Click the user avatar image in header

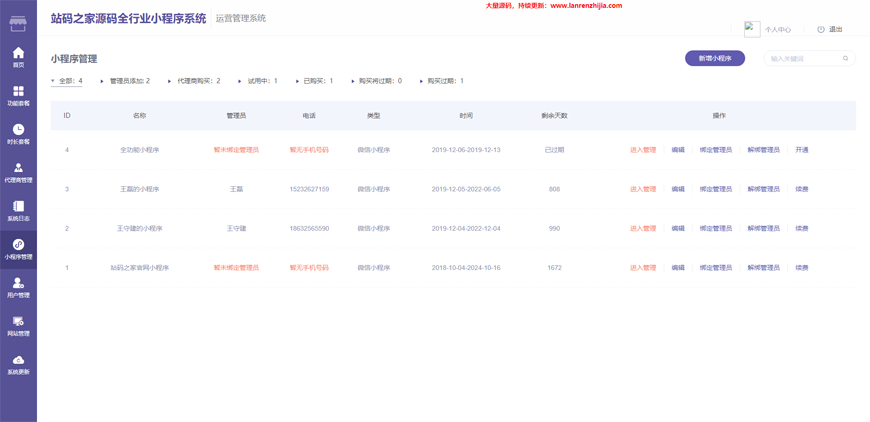coord(752,29)
